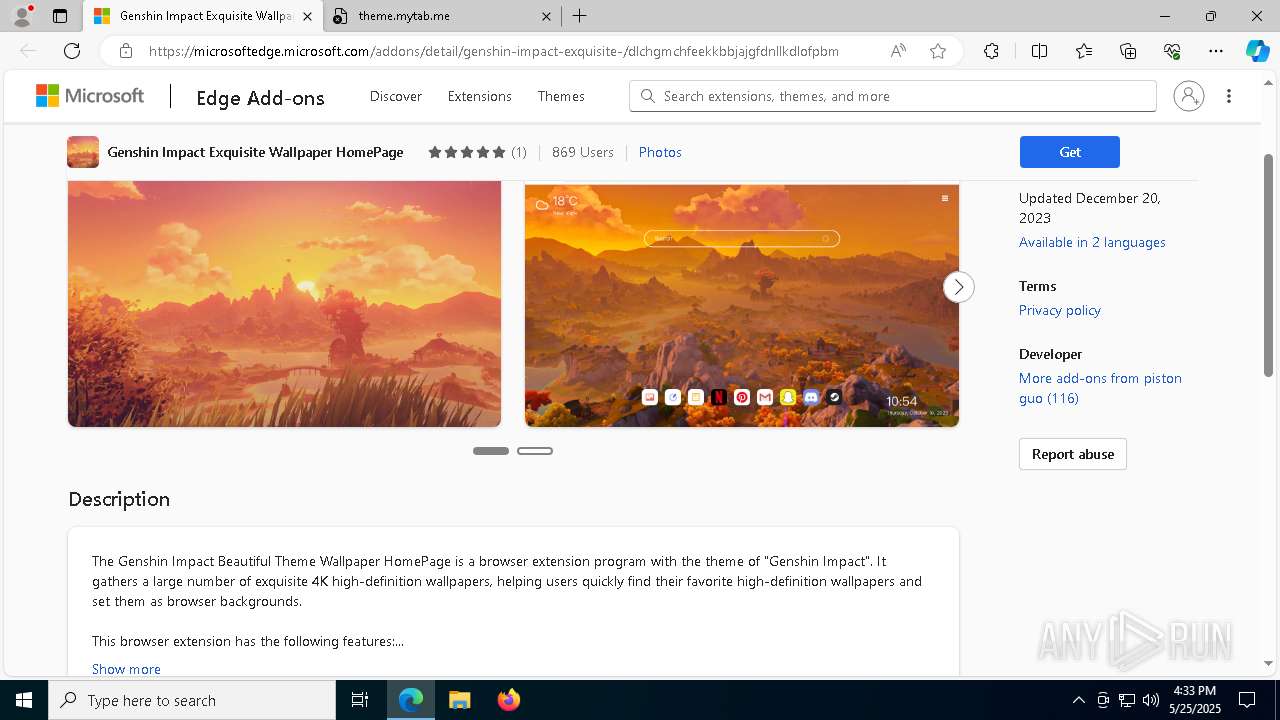Click the five-star rating
Viewport: 1280px width, 720px height.
point(466,152)
